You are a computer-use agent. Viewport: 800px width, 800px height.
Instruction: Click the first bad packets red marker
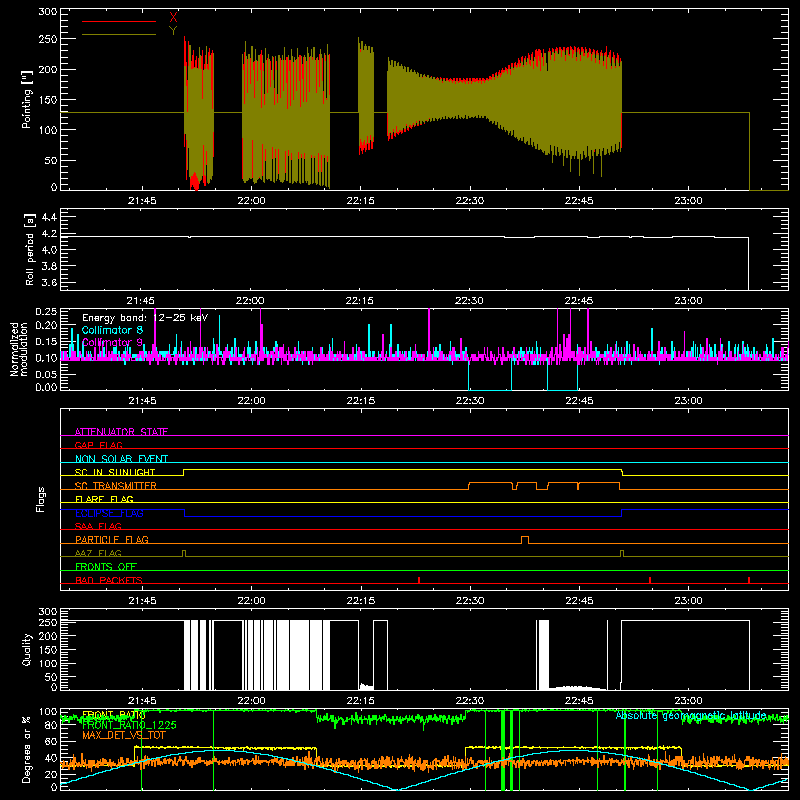pyautogui.click(x=419, y=580)
